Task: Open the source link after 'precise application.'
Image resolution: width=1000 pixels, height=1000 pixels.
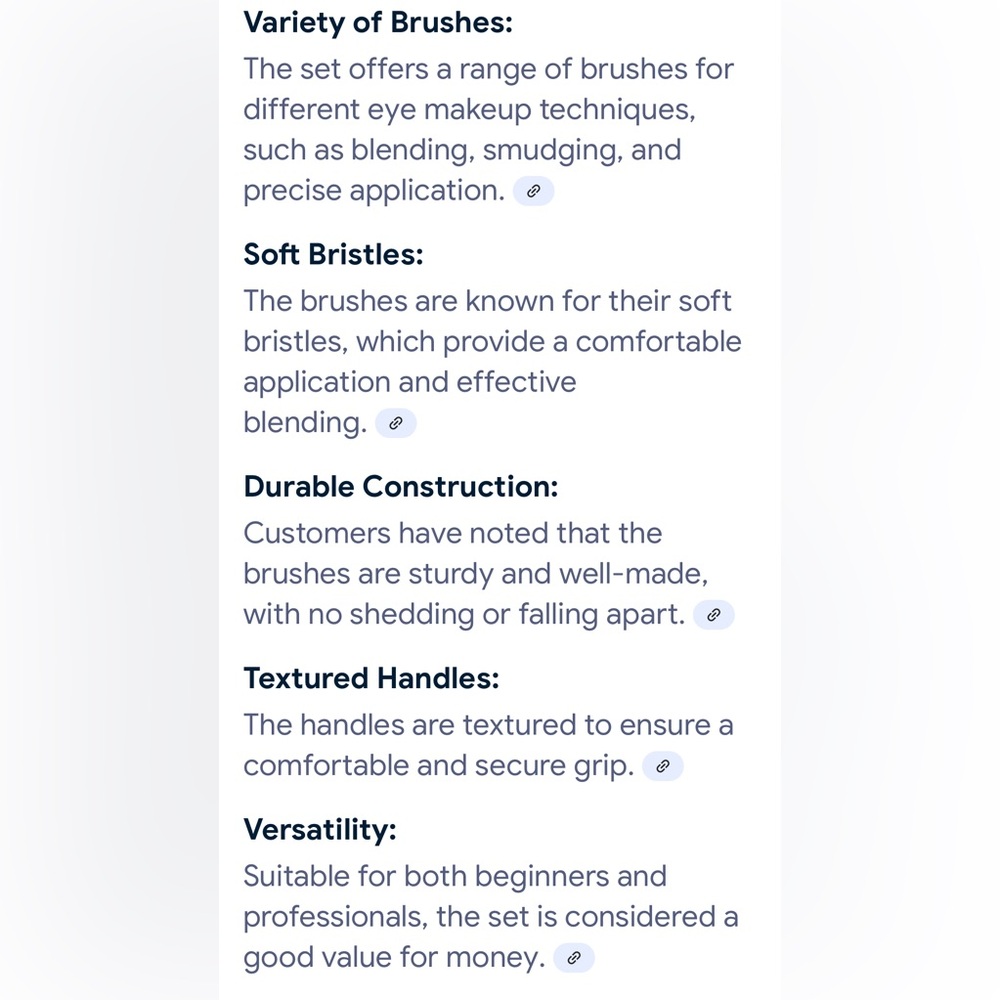Action: point(533,191)
